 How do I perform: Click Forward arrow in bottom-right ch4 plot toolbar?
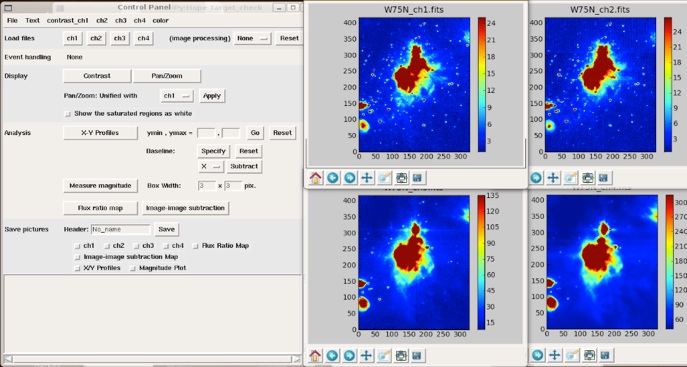coord(537,355)
